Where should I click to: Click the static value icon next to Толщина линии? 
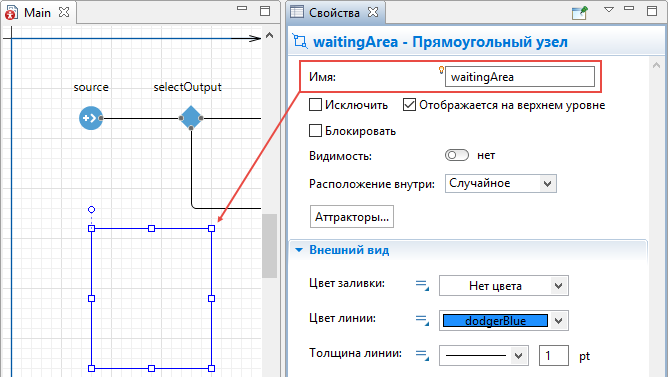point(422,355)
